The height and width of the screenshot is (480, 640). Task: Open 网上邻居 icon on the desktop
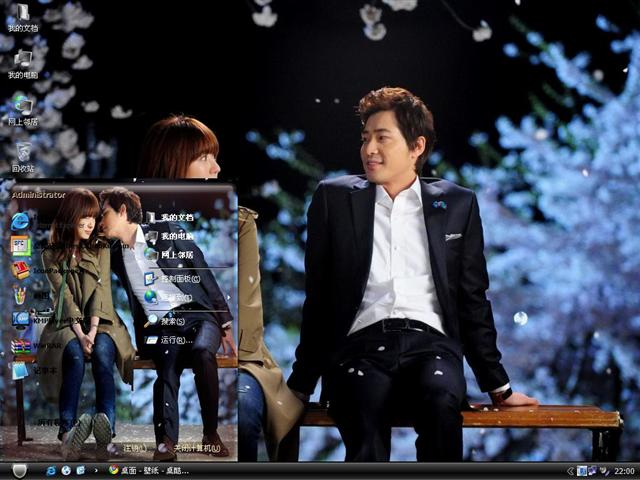23,111
